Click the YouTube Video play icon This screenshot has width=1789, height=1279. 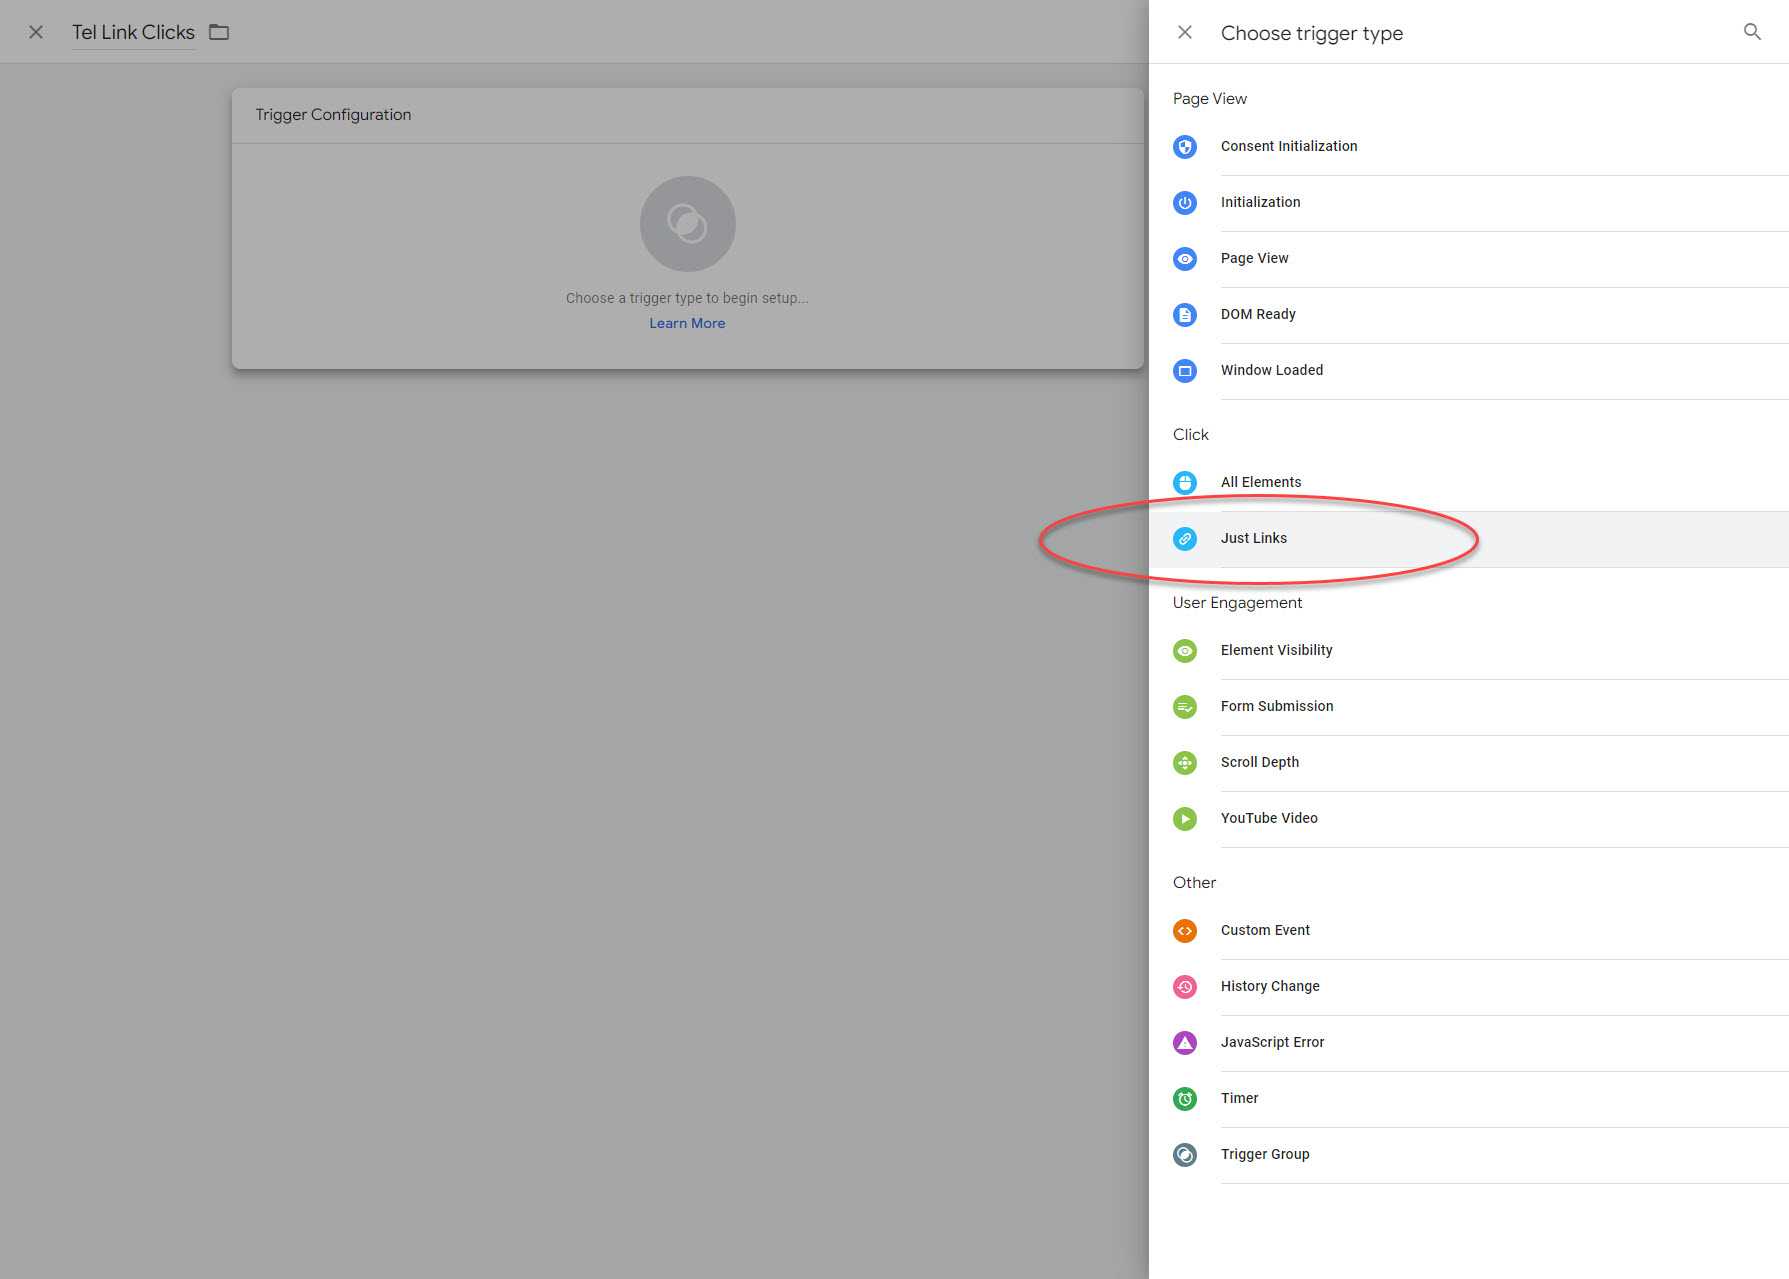click(x=1185, y=819)
